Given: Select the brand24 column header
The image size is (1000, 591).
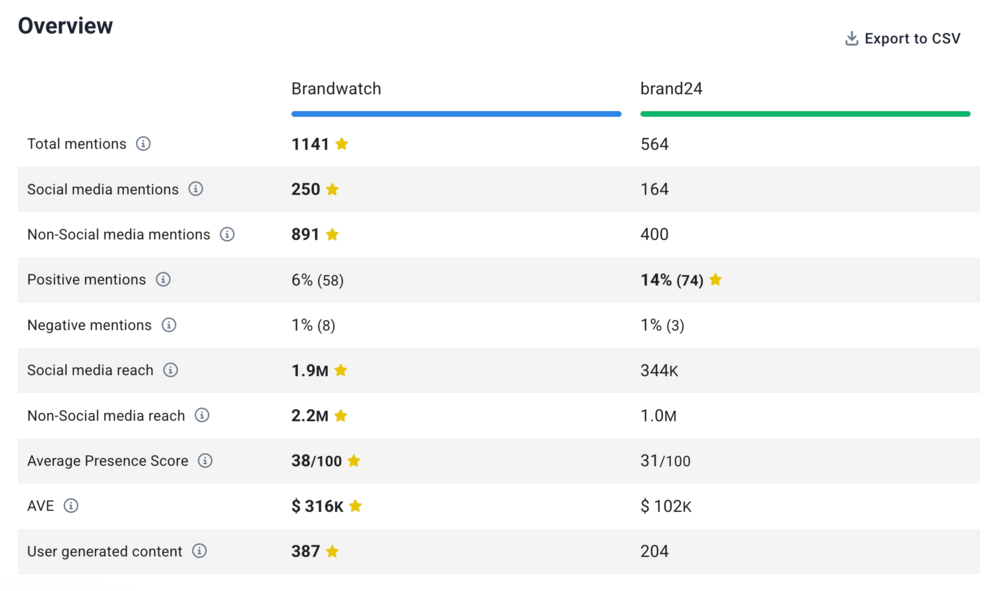Looking at the screenshot, I should pyautogui.click(x=671, y=89).
